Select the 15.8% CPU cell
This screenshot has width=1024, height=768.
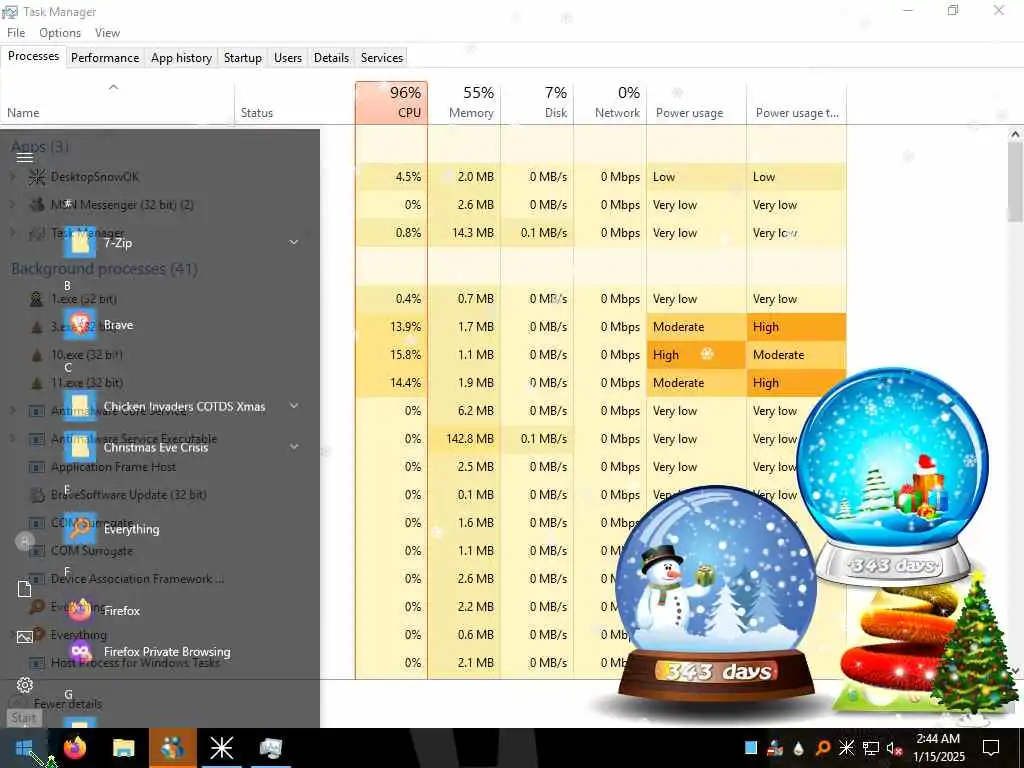[391, 355]
